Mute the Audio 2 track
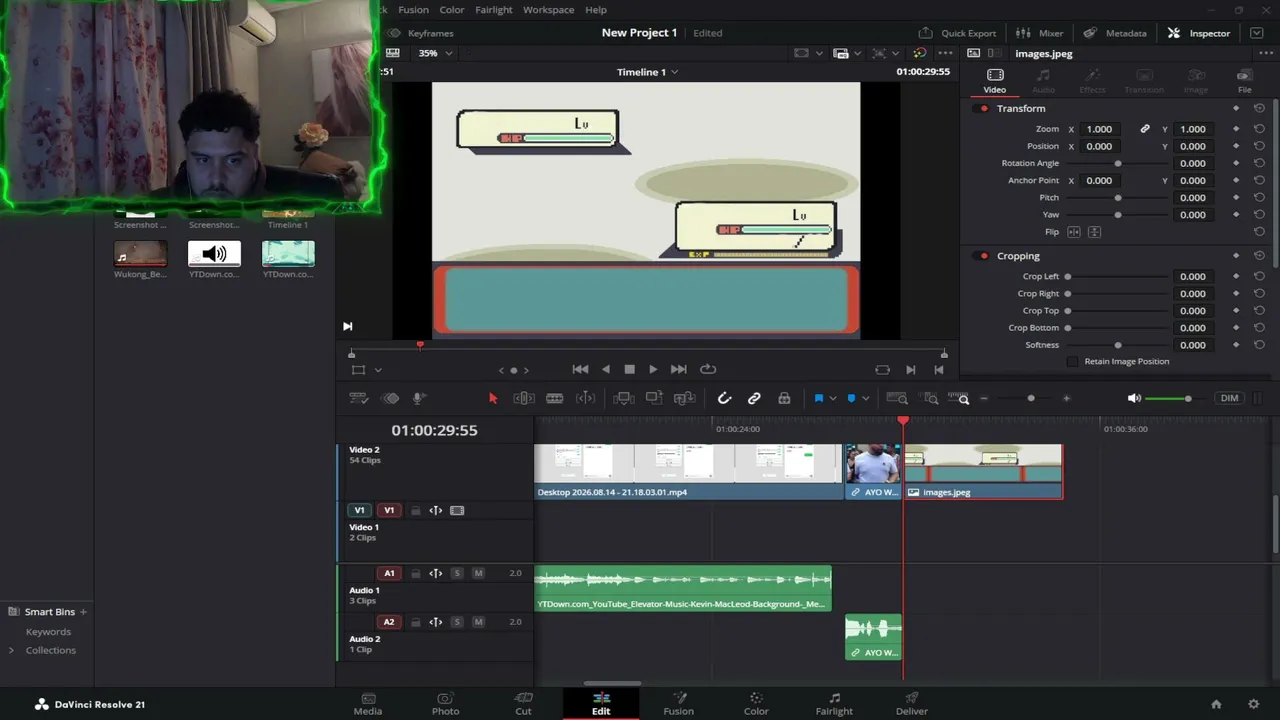1280x720 pixels. (478, 622)
